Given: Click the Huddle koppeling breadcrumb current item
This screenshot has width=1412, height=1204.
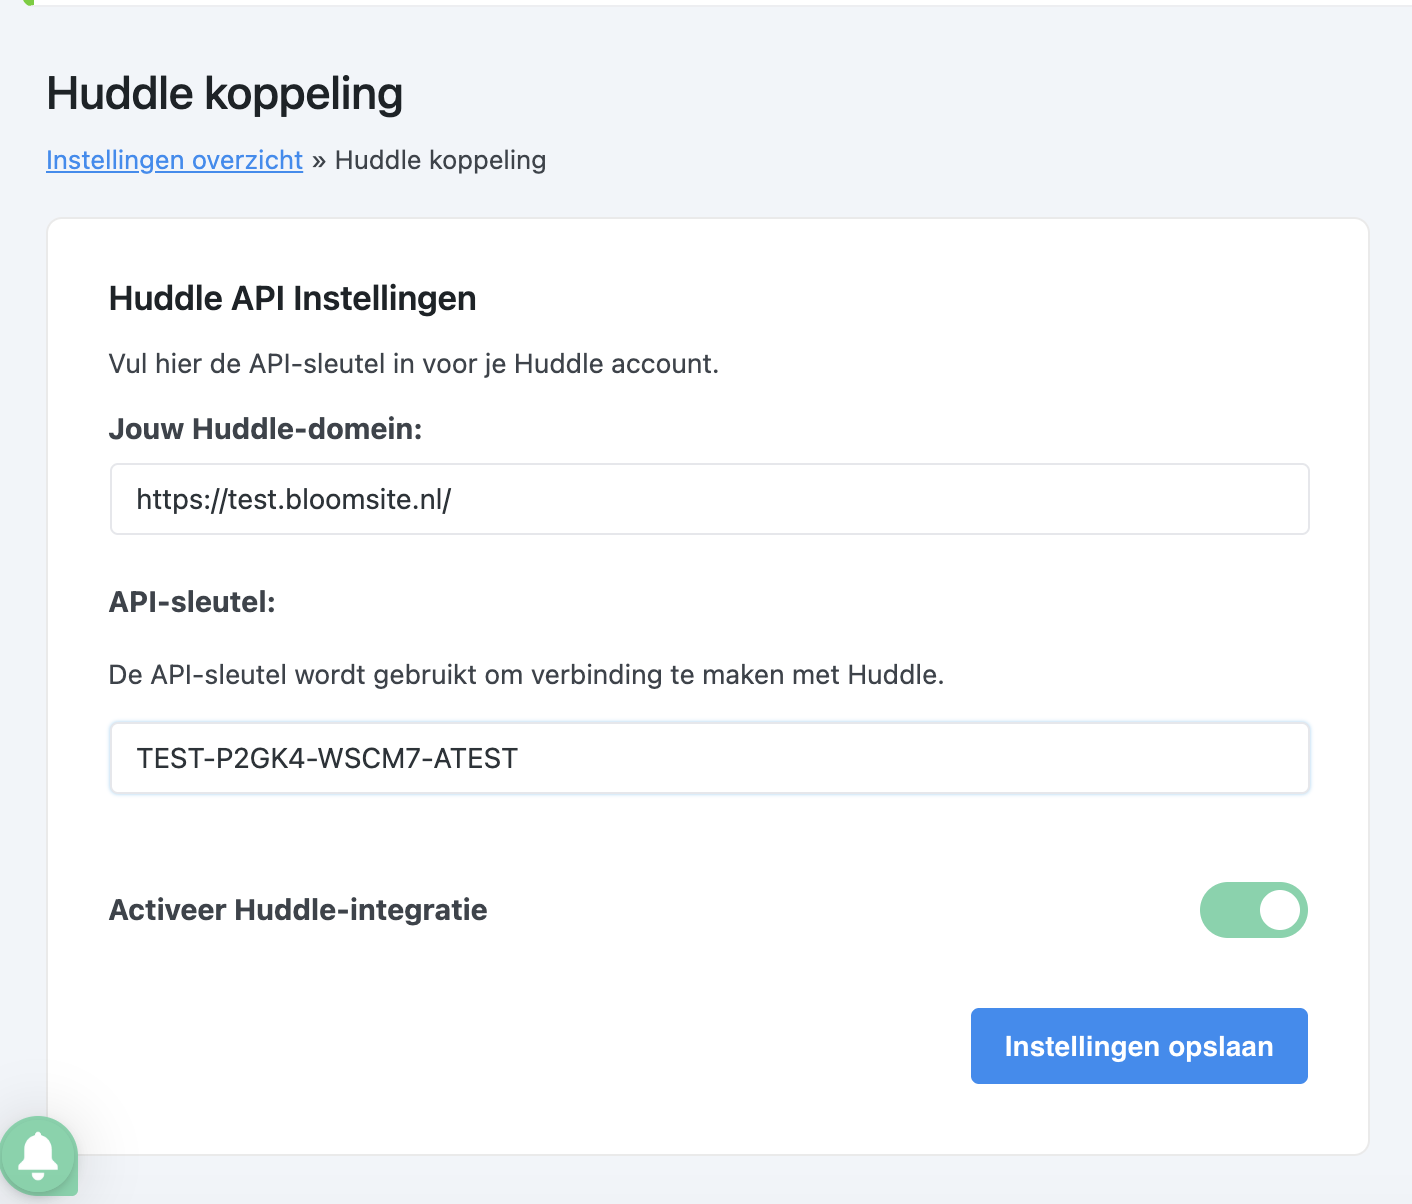Looking at the screenshot, I should click(x=440, y=160).
